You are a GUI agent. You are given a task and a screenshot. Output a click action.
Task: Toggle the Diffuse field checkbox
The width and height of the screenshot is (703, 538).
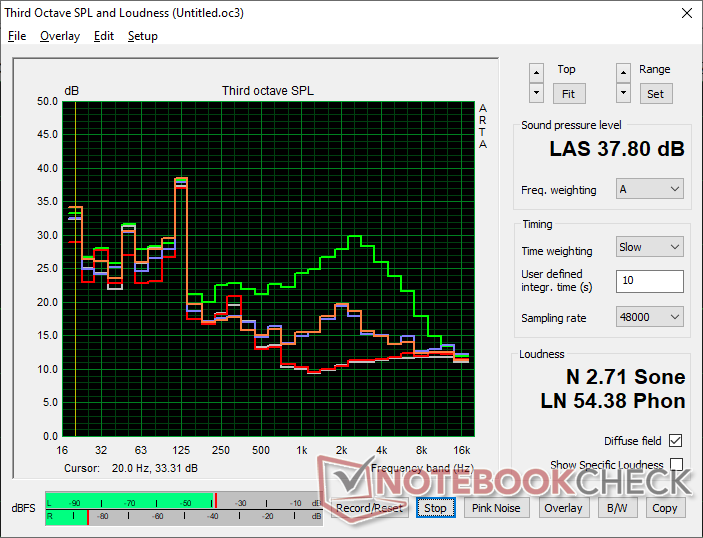coord(677,441)
